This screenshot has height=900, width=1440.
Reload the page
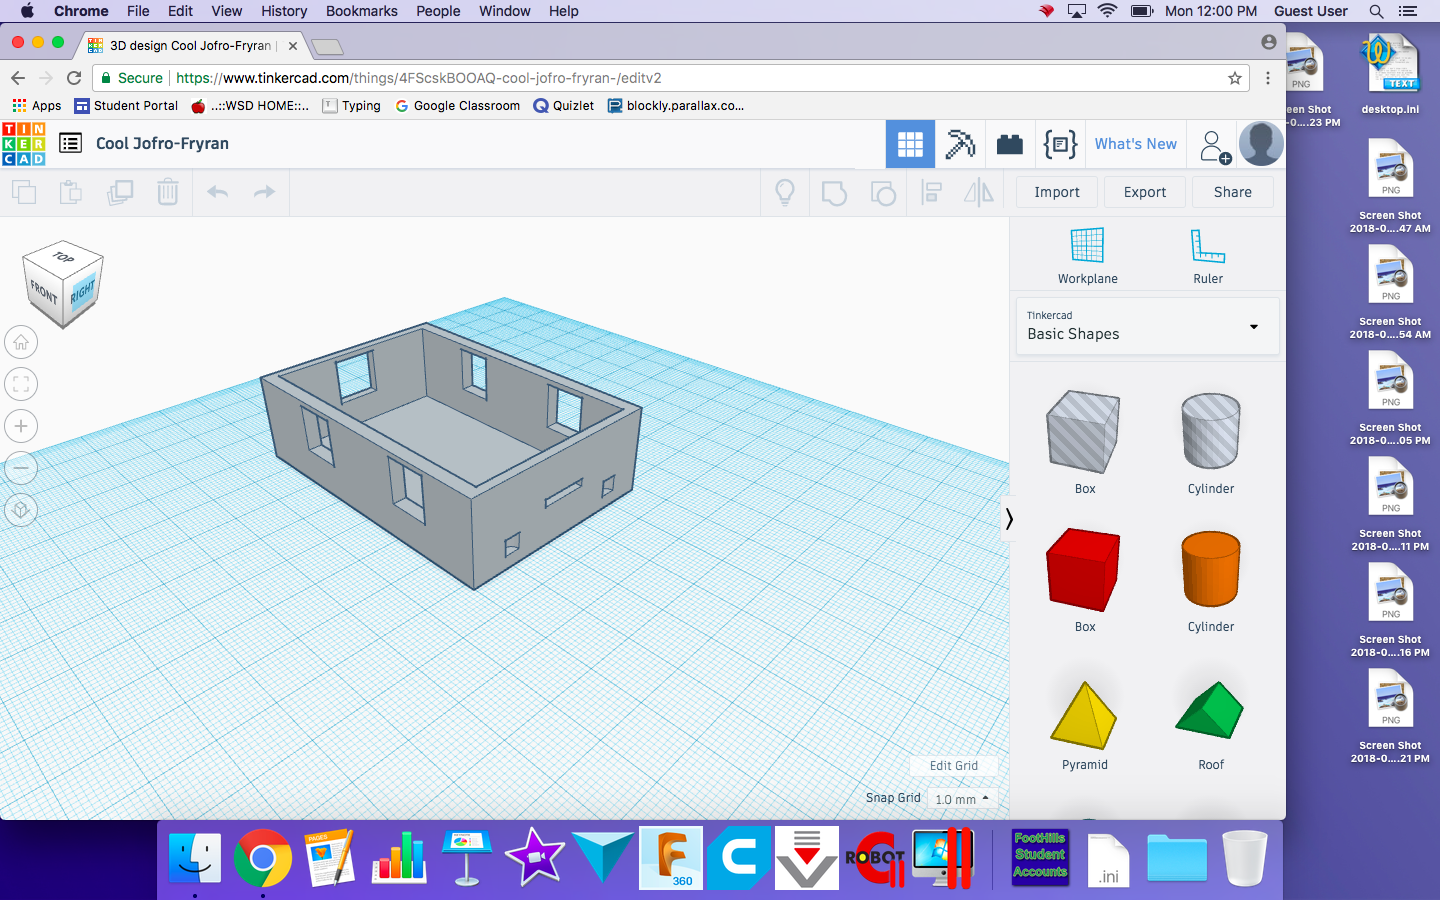point(74,78)
